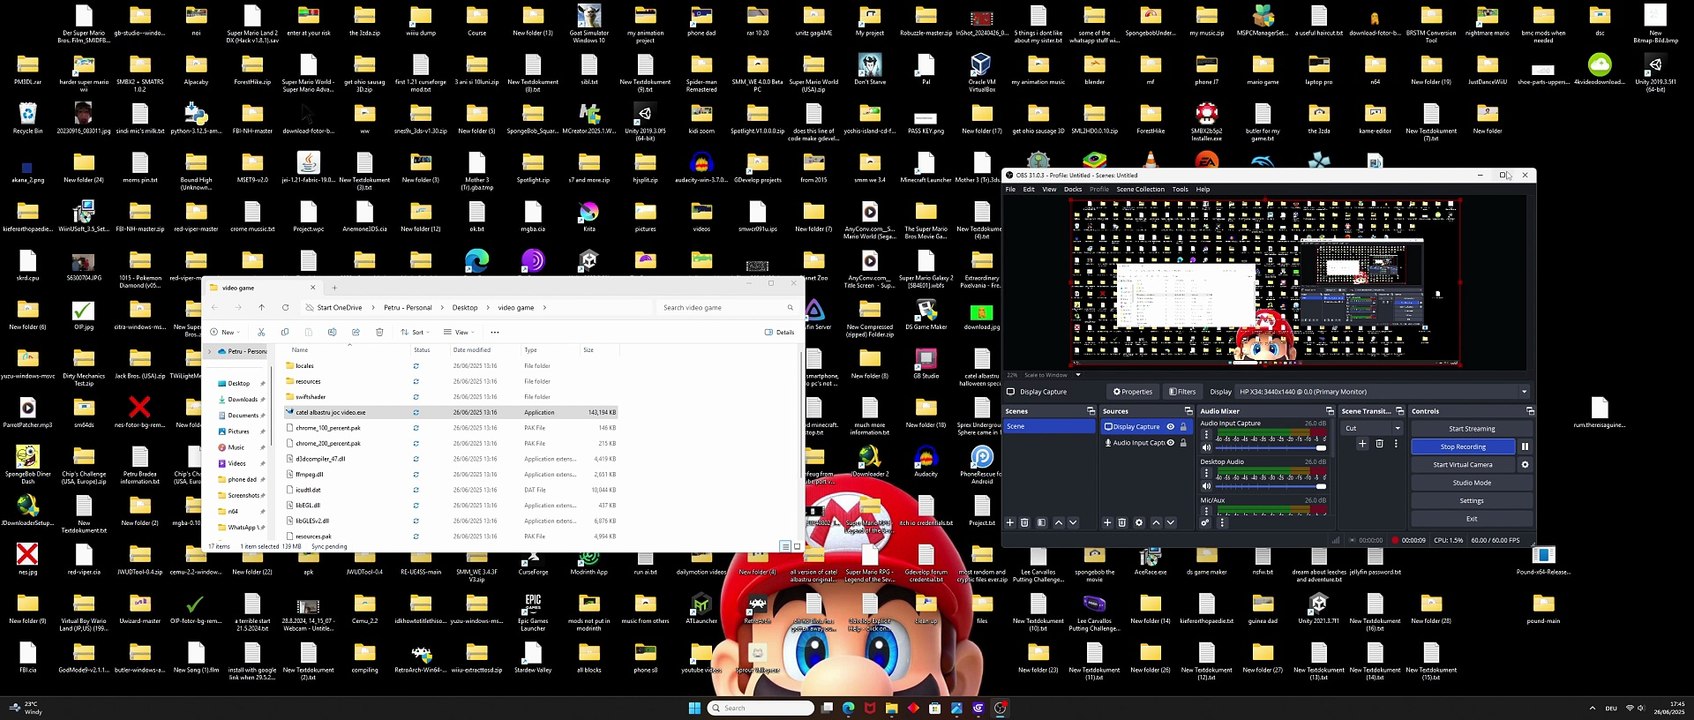Screen dimensions: 1694x720
Task: Open the New dropdown in File Explorer
Action: 227,332
